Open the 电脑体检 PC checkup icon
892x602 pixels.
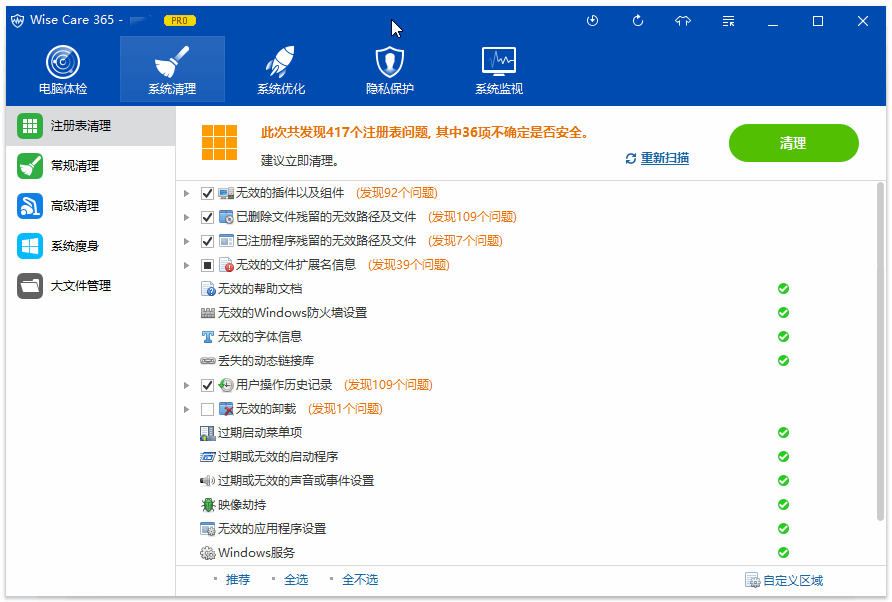coord(63,63)
